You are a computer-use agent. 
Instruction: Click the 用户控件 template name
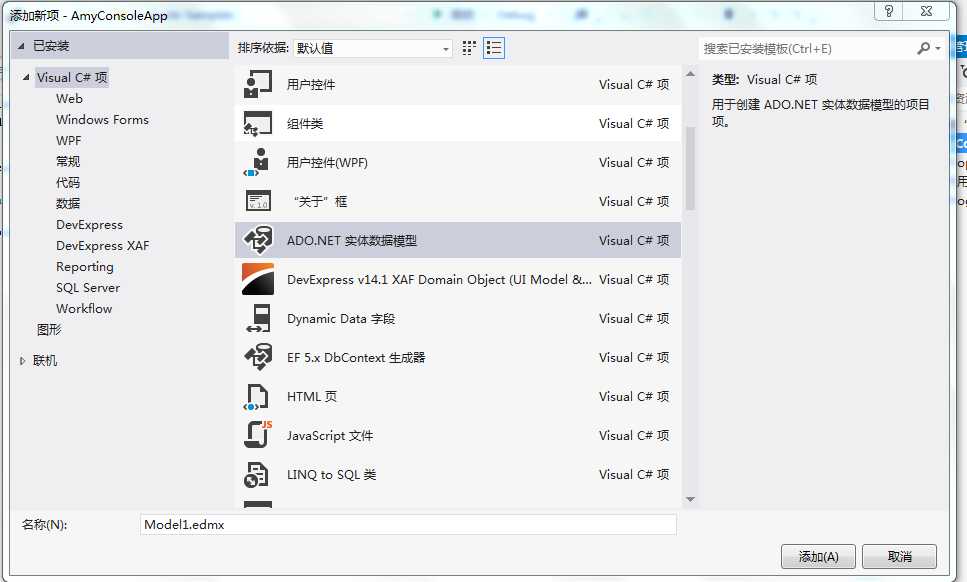[311, 84]
